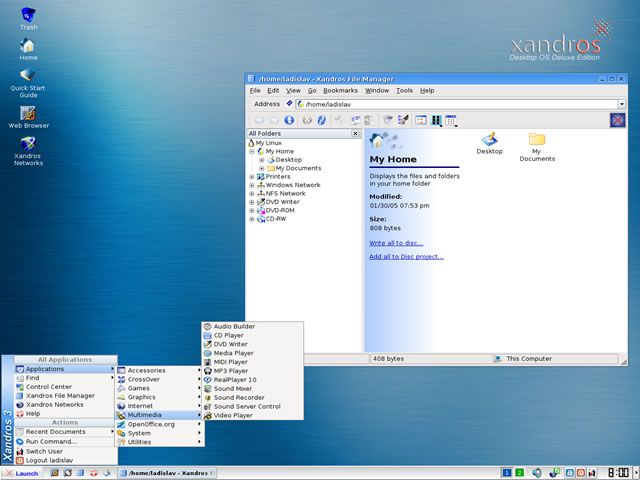Open the Quick Start Guide desktop icon

pyautogui.click(x=28, y=76)
